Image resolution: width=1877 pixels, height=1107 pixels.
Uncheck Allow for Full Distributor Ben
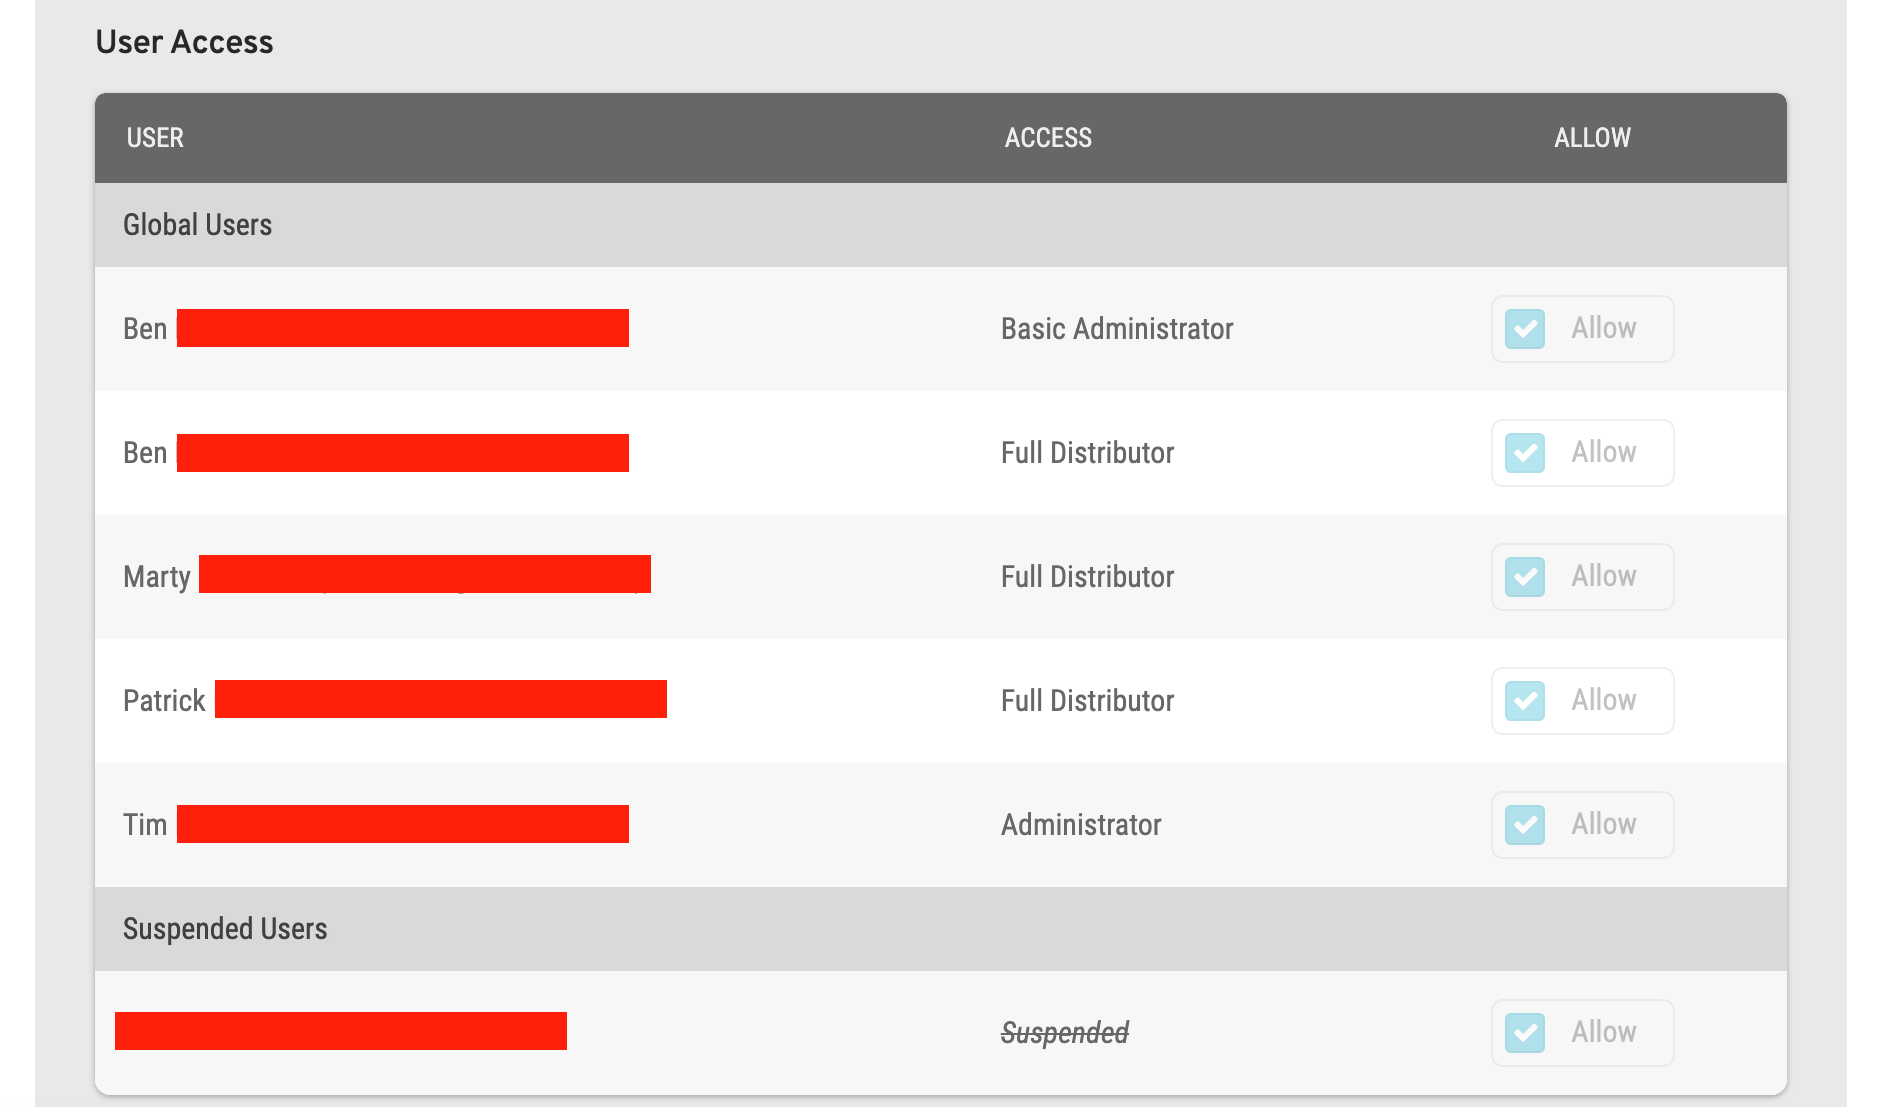pyautogui.click(x=1525, y=453)
